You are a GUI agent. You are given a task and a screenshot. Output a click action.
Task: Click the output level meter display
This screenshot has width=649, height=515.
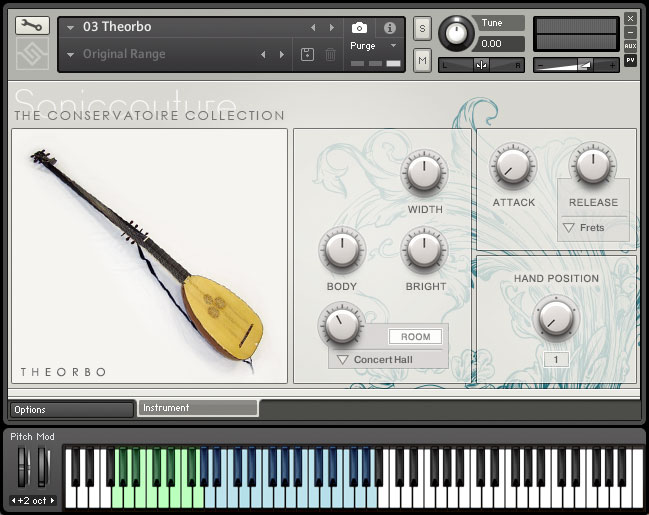point(576,34)
